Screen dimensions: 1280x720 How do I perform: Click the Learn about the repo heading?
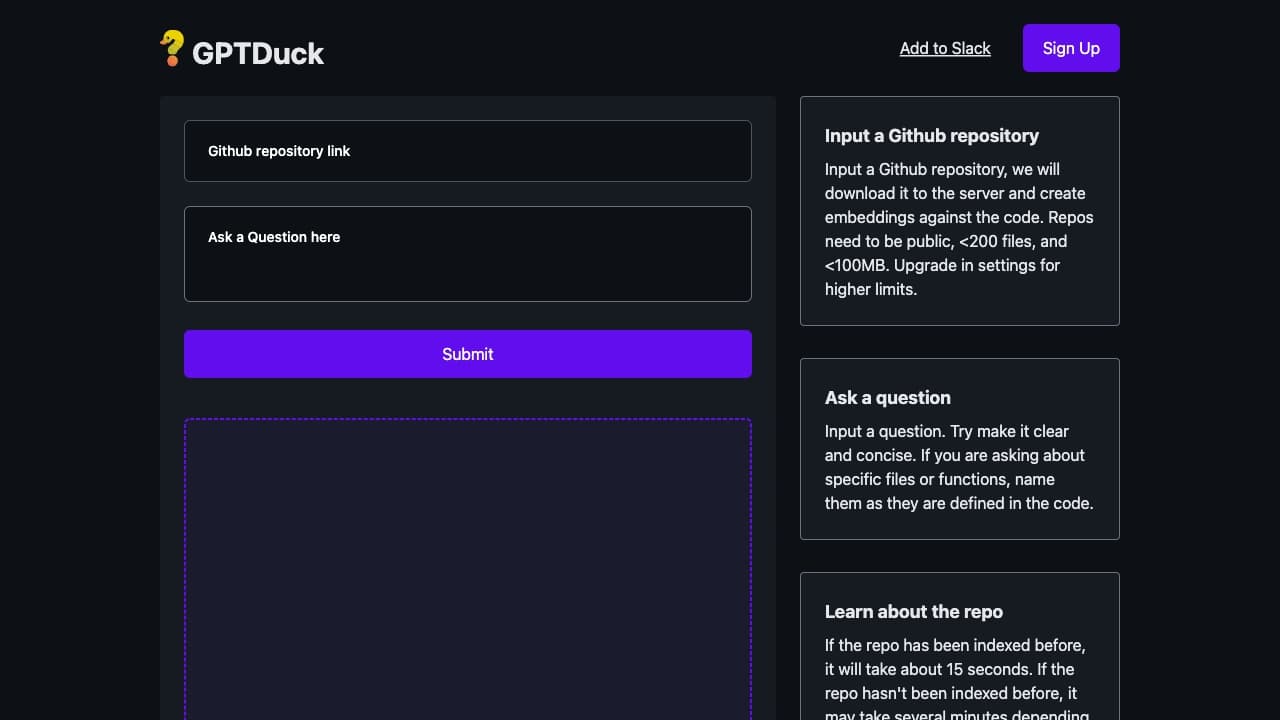point(913,611)
